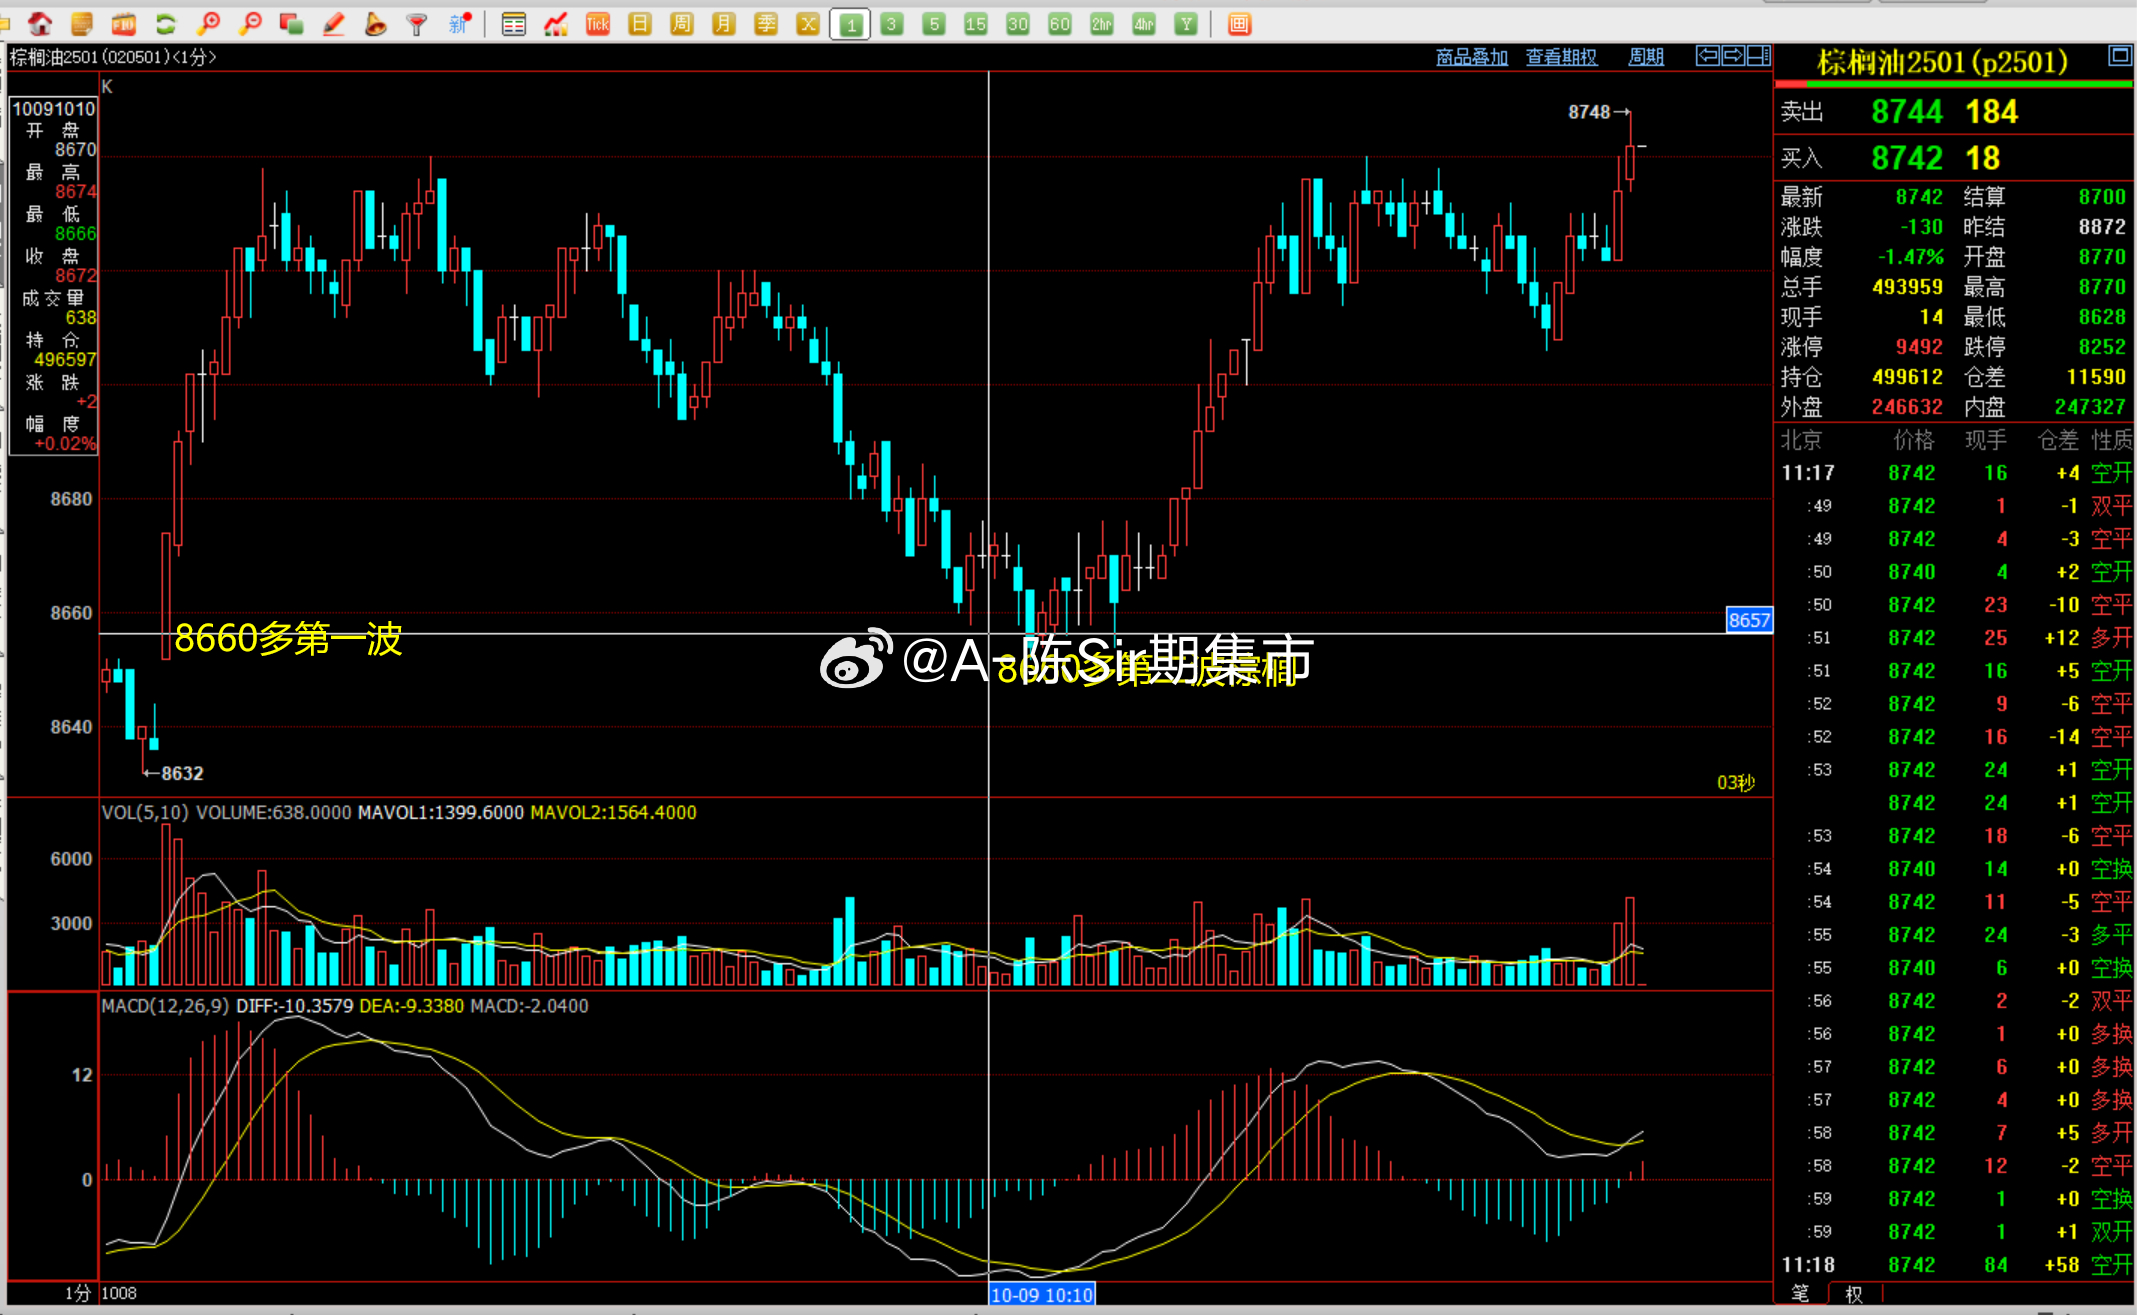Select the daily 日 period icon
The image size is (2137, 1315).
tap(640, 24)
